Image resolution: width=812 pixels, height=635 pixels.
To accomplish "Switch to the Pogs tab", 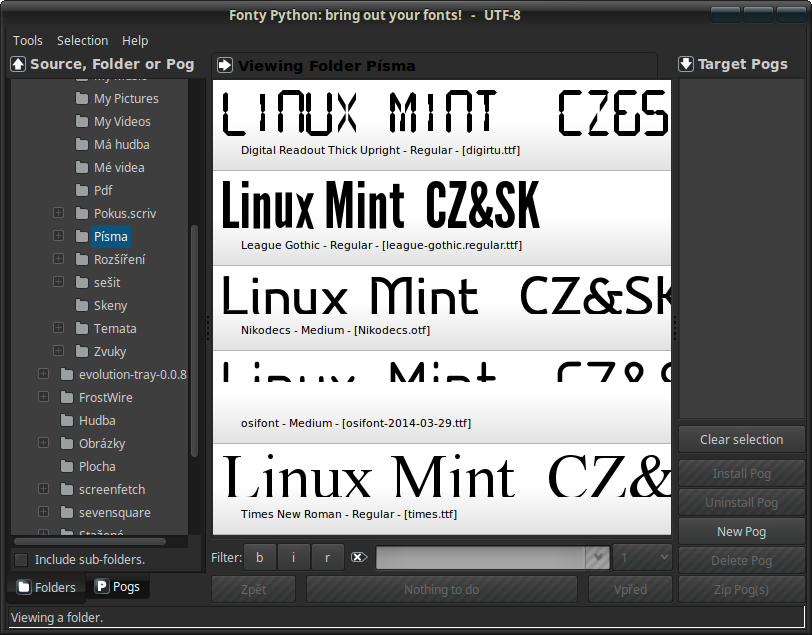I will 118,586.
